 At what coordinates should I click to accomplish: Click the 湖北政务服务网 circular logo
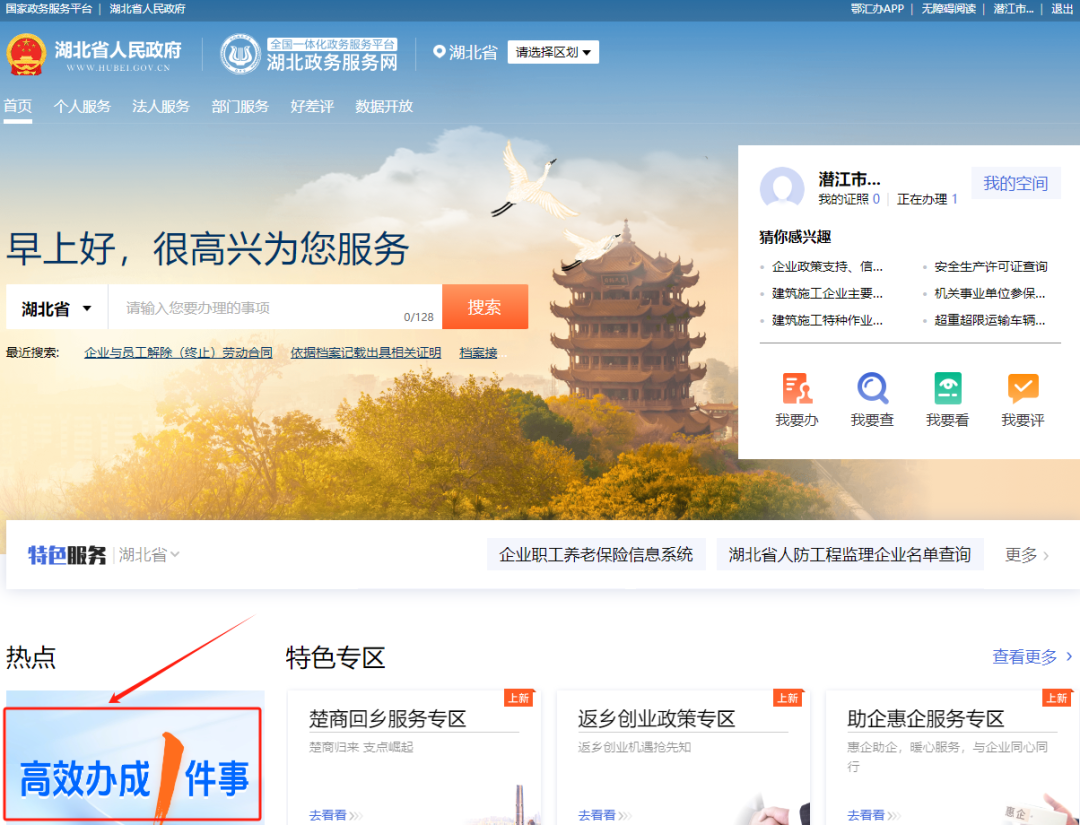tap(240, 54)
